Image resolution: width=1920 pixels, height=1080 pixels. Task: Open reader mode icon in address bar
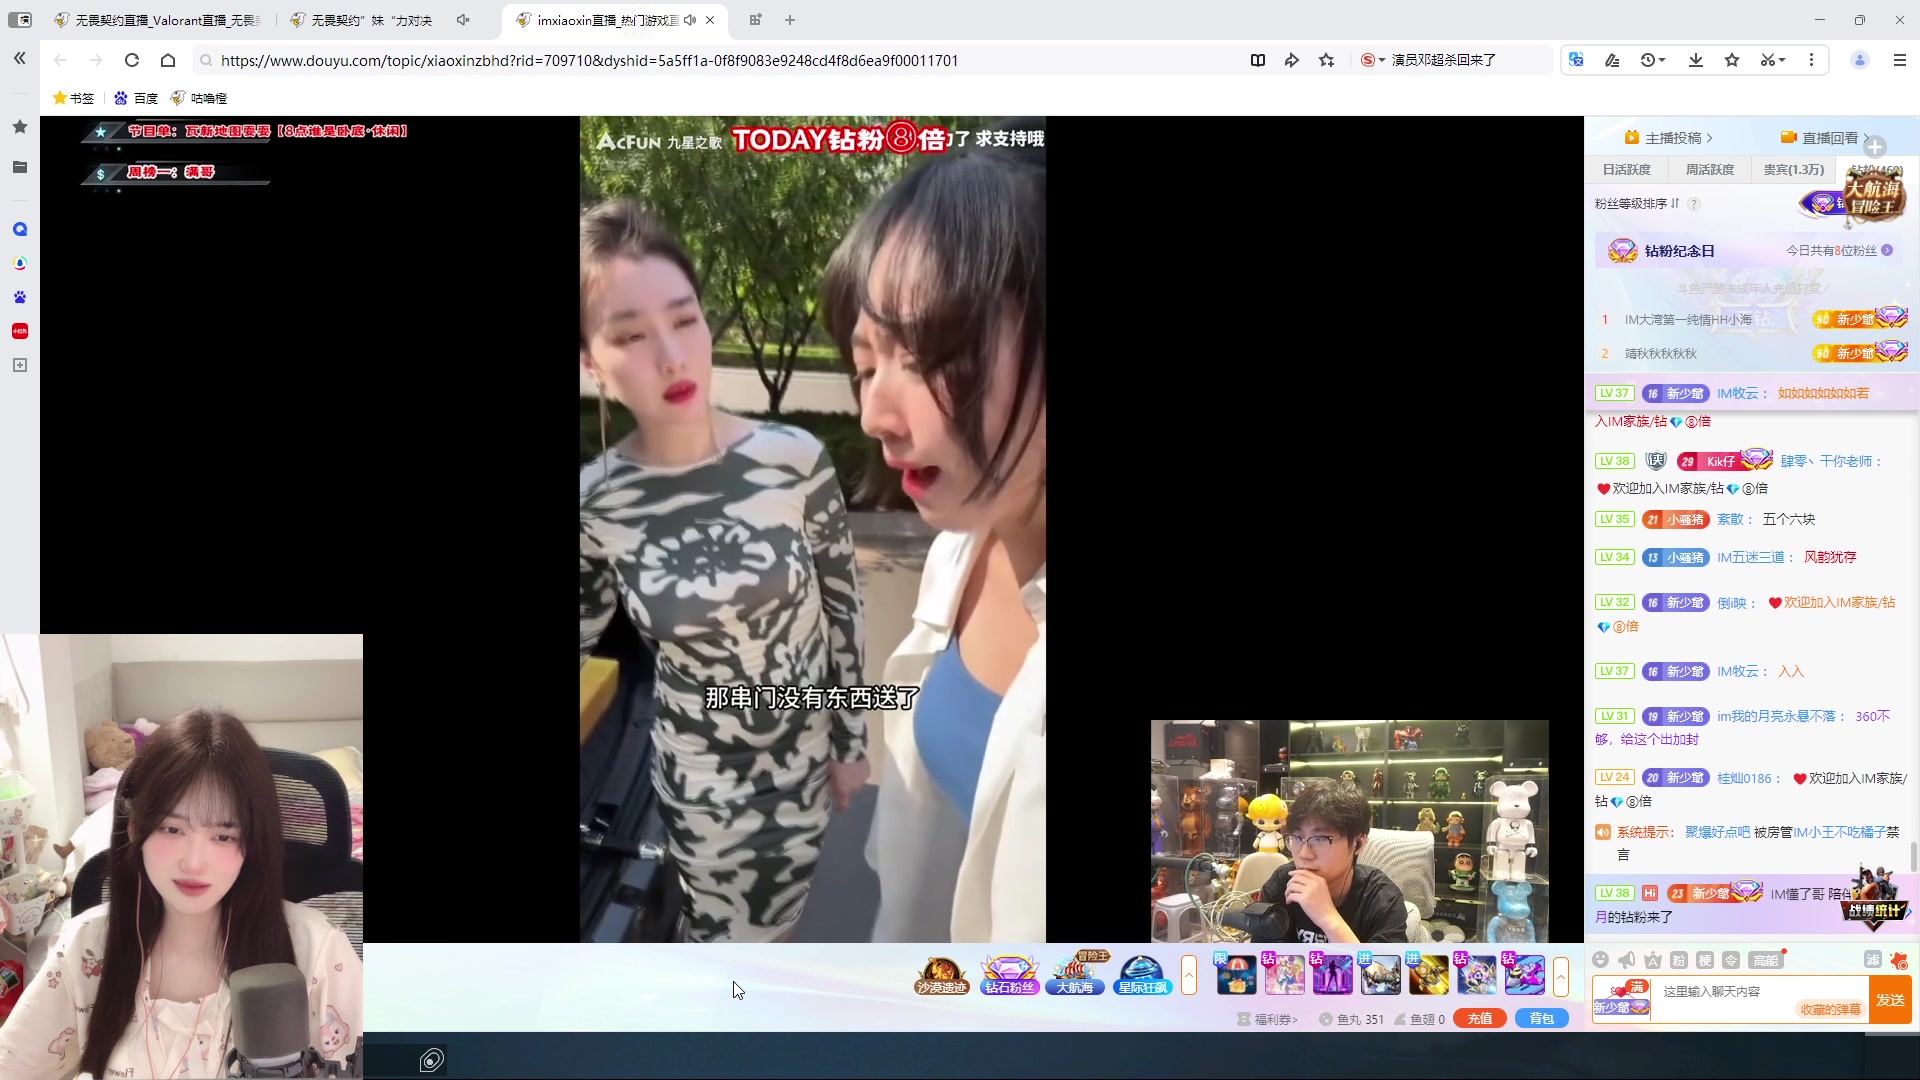1258,60
